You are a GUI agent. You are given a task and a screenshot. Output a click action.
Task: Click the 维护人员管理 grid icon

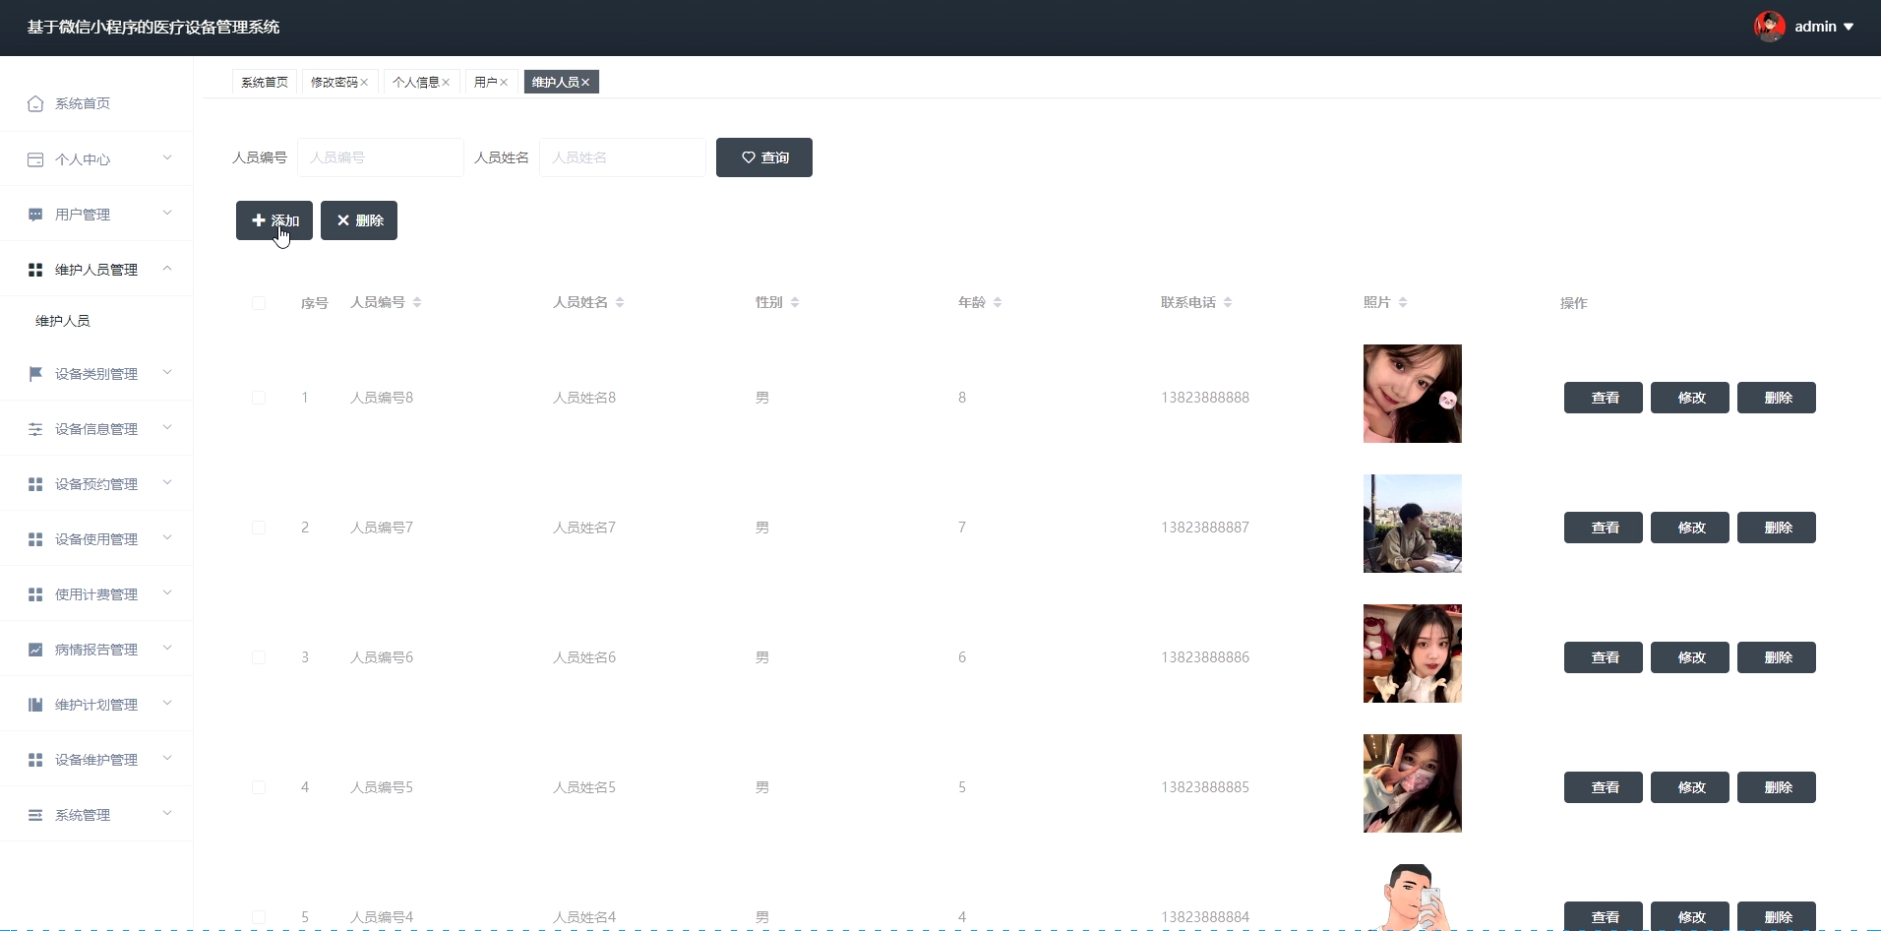pyautogui.click(x=36, y=270)
